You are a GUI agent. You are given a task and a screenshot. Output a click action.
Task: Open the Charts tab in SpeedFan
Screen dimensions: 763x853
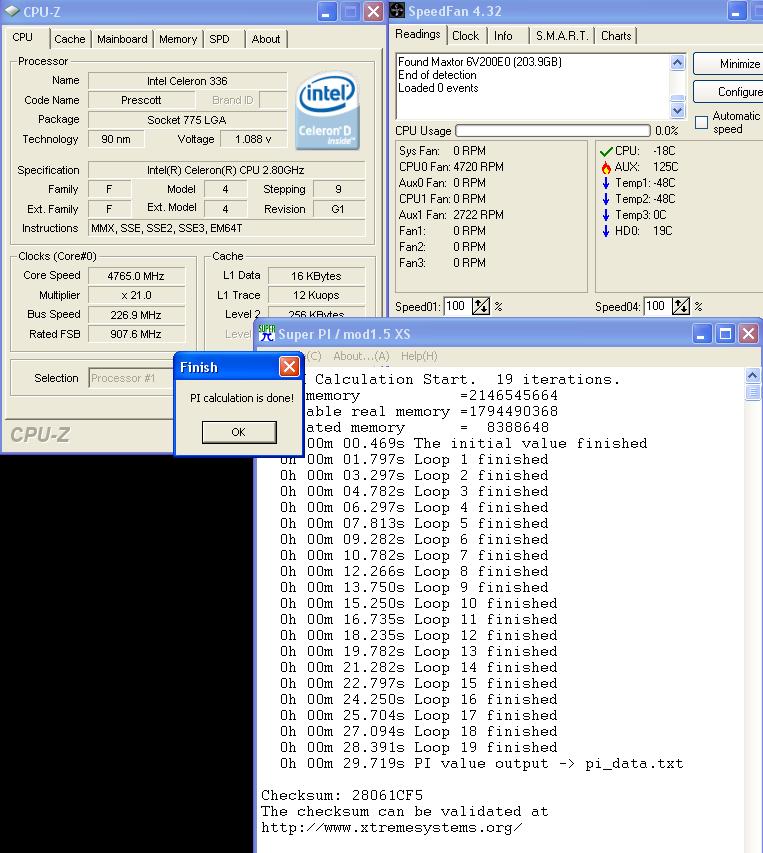point(616,36)
